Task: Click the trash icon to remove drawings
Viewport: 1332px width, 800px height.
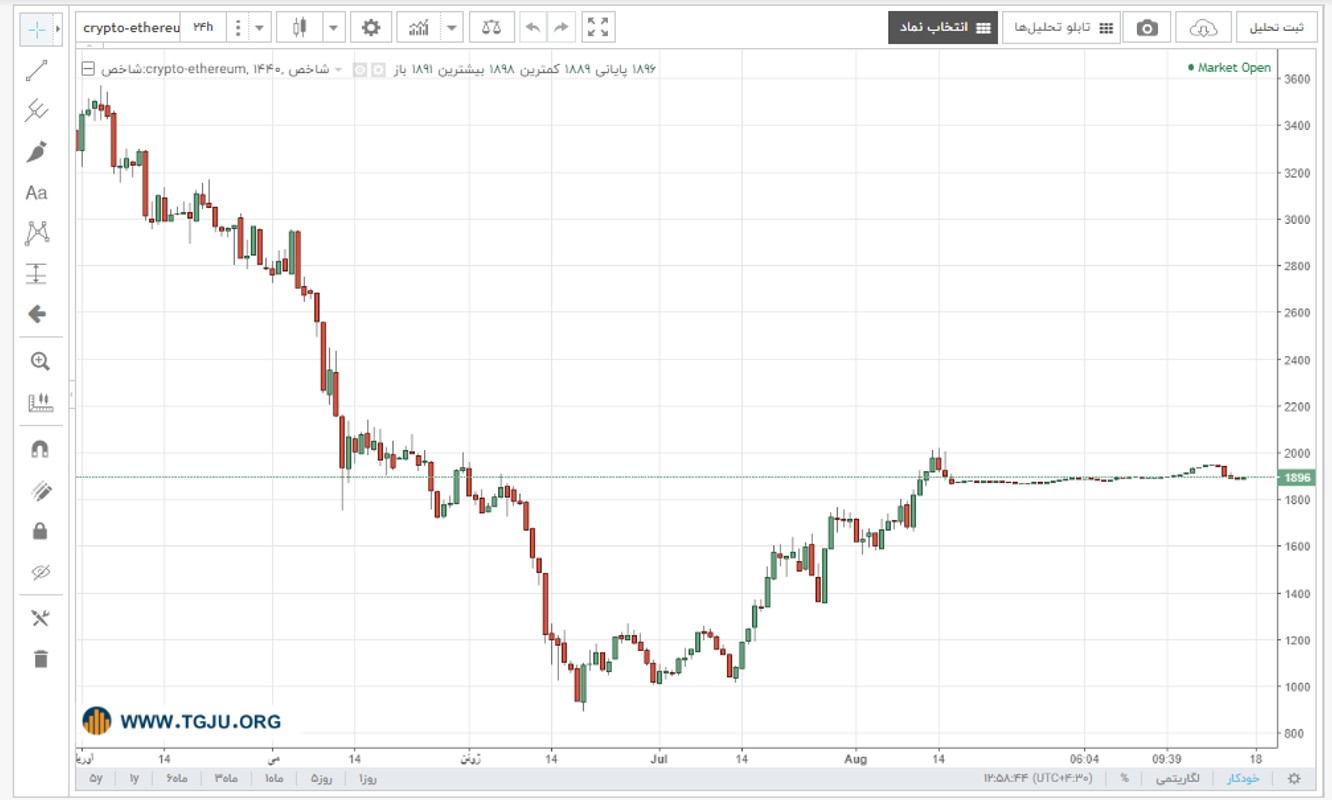Action: [40, 659]
